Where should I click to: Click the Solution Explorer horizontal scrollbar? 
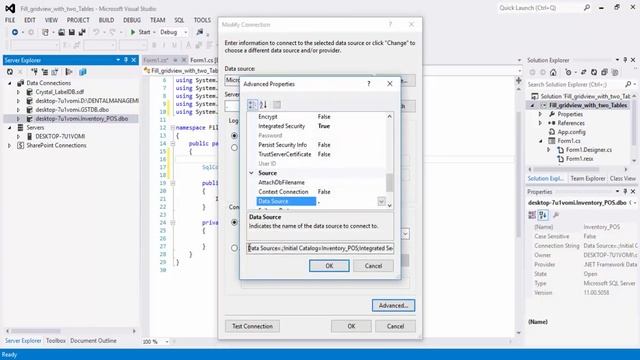tap(566, 169)
